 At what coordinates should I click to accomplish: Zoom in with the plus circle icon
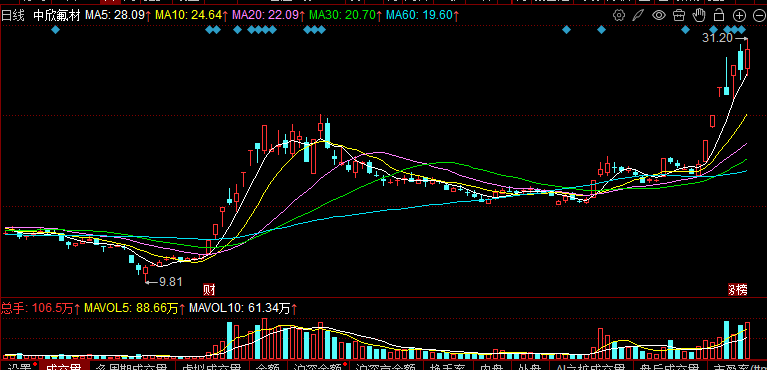coord(739,15)
